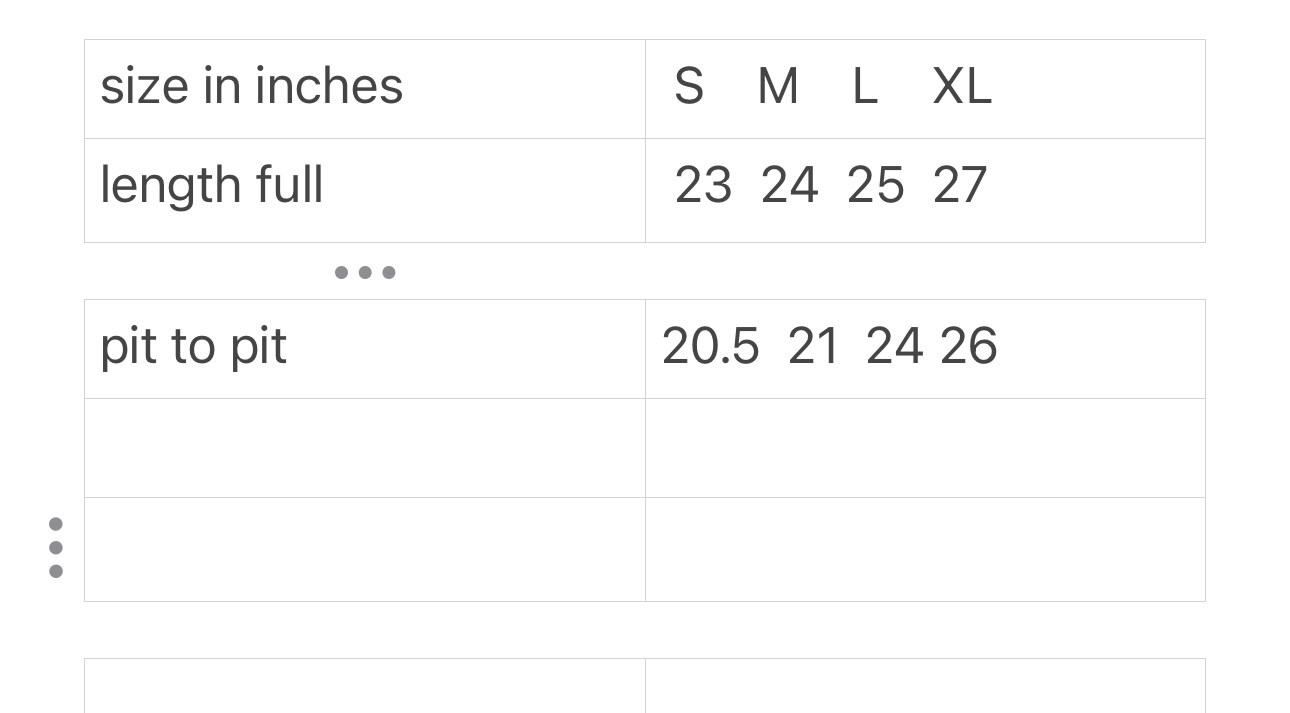
Task: Click the vertical three-dot row handle
Action: [x=56, y=548]
